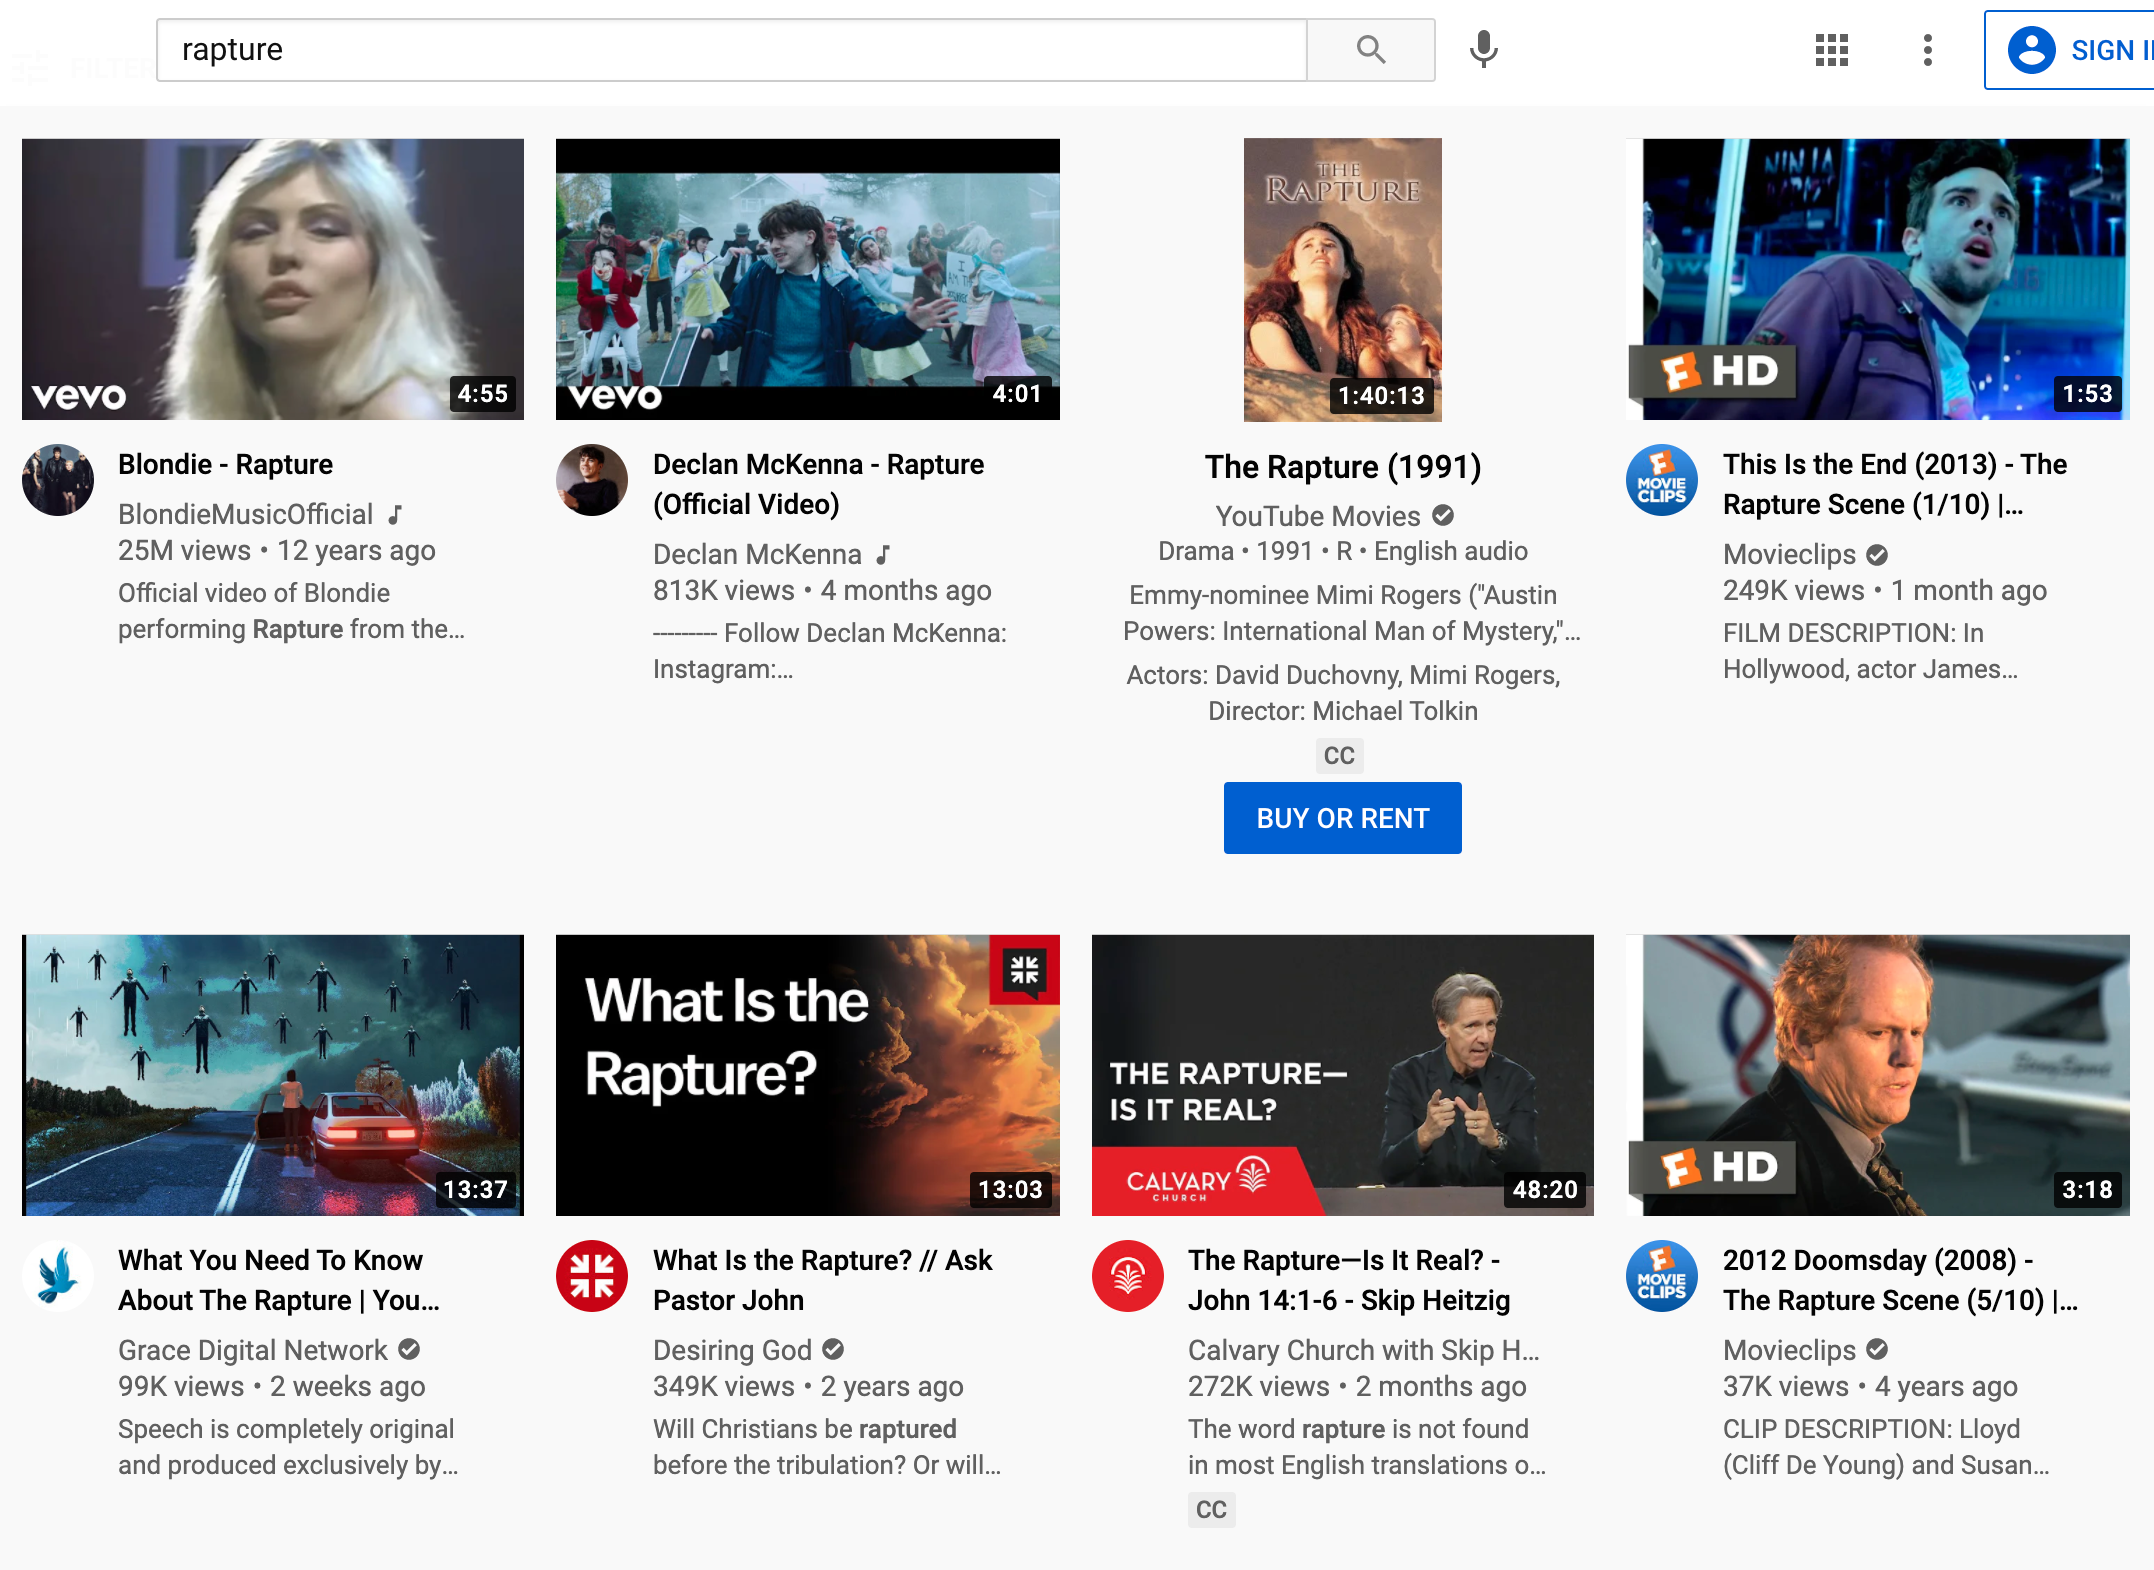Play 'The Rapture—Is It Real?' thumbnail

click(x=1342, y=1075)
